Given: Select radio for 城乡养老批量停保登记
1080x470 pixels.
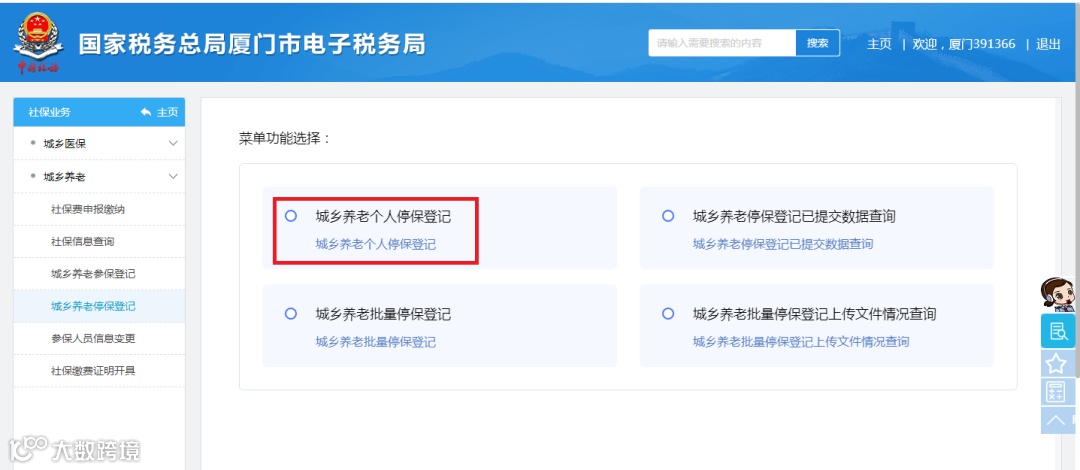Looking at the screenshot, I should [x=291, y=314].
